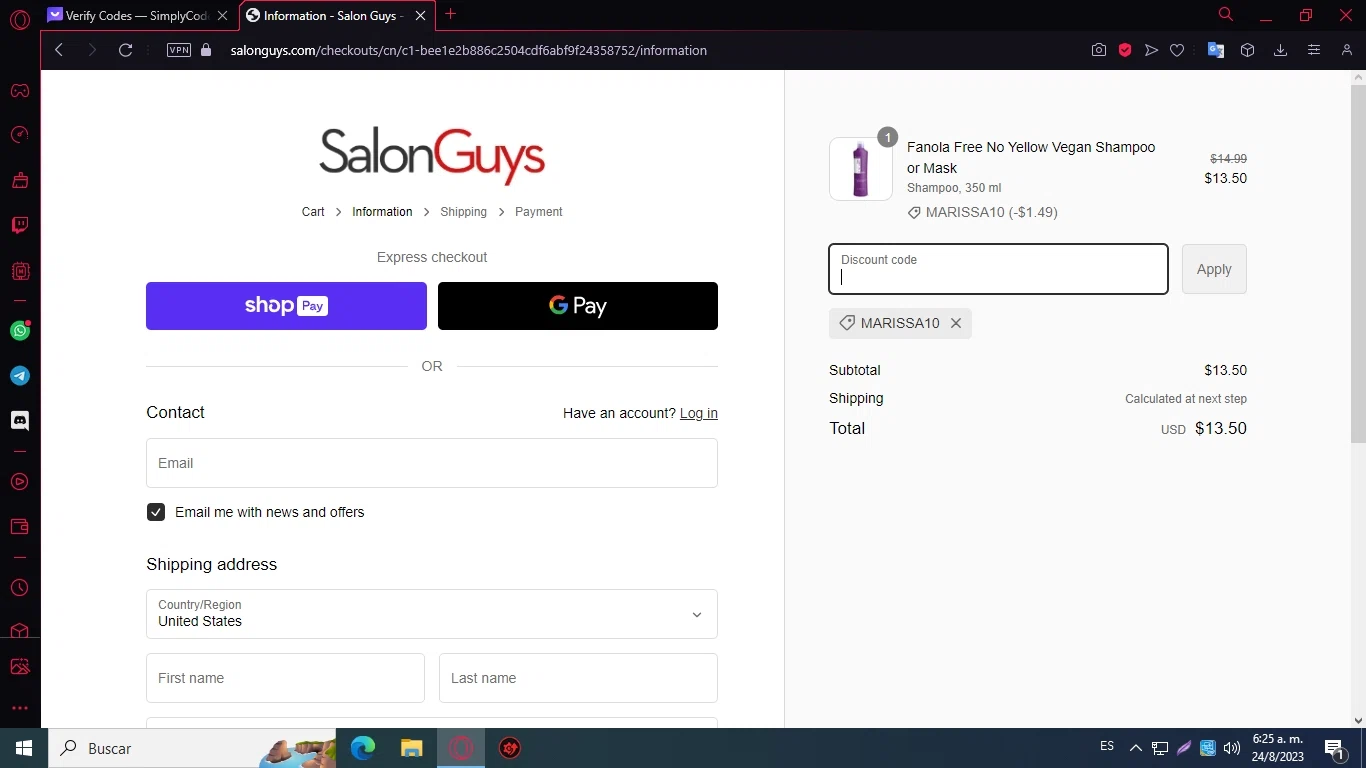Screen dimensions: 1366x768
Task: Open the profile account icon
Action: pyautogui.click(x=1347, y=50)
